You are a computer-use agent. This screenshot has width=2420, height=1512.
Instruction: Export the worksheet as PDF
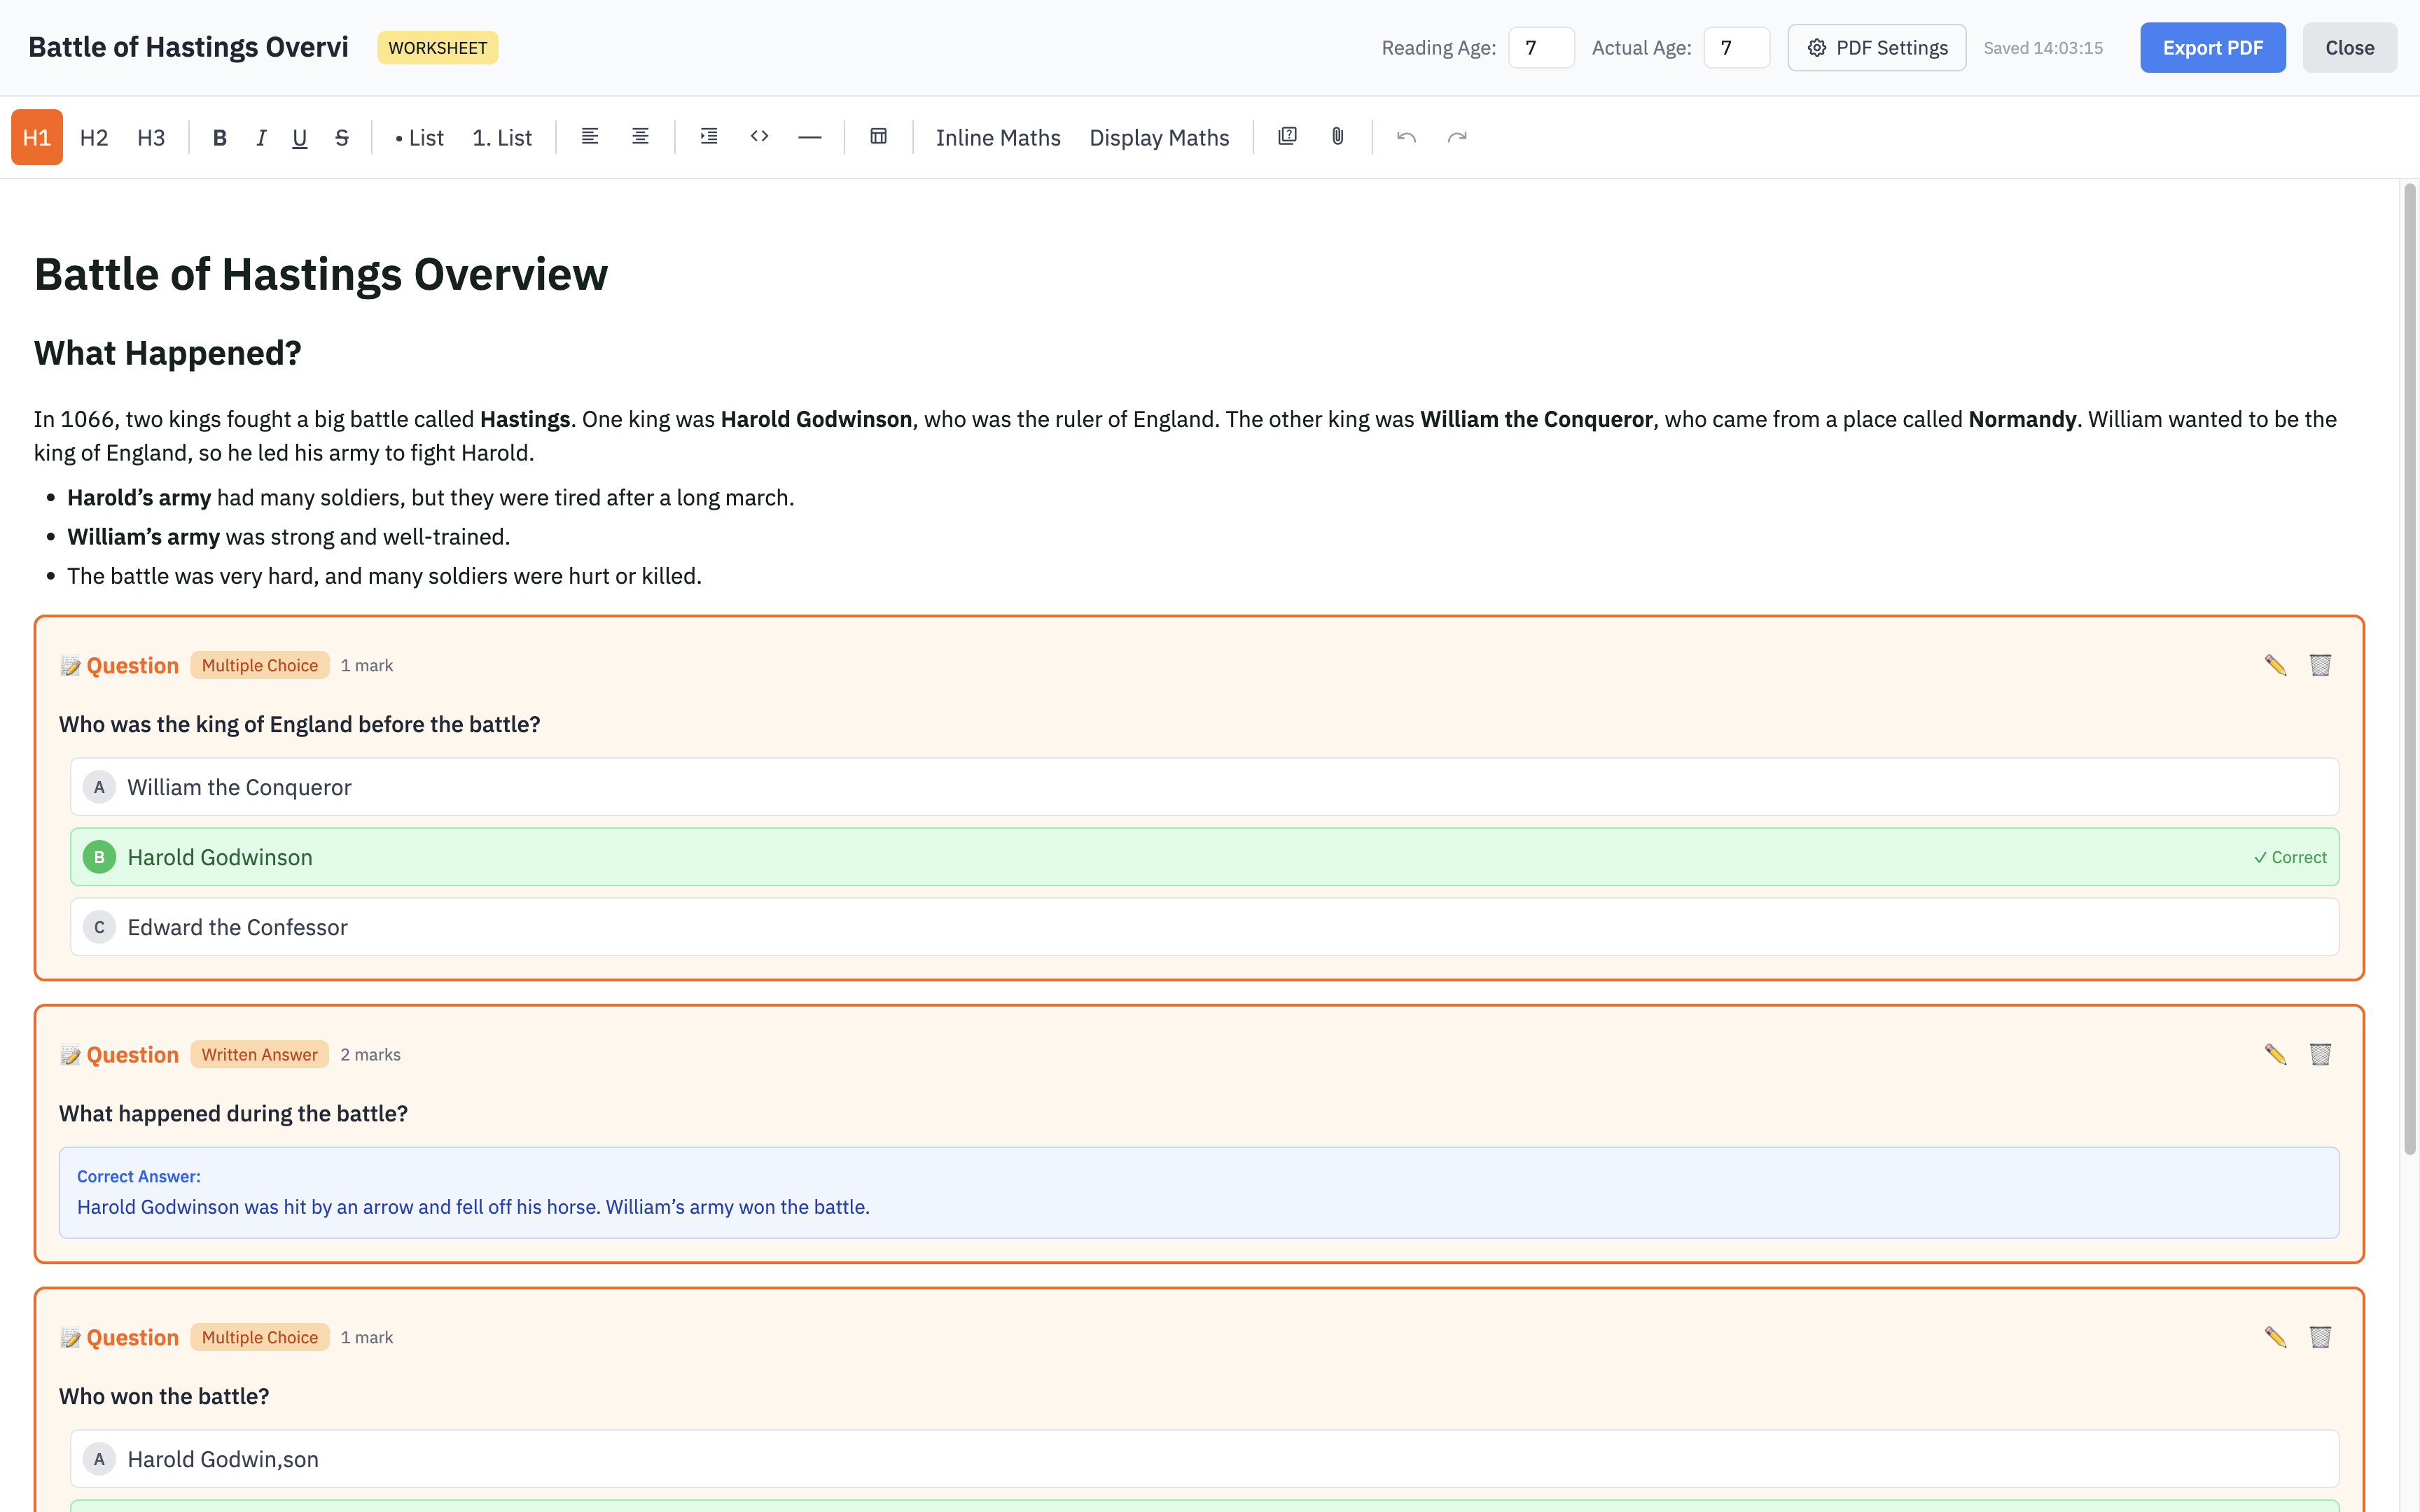(x=2213, y=47)
